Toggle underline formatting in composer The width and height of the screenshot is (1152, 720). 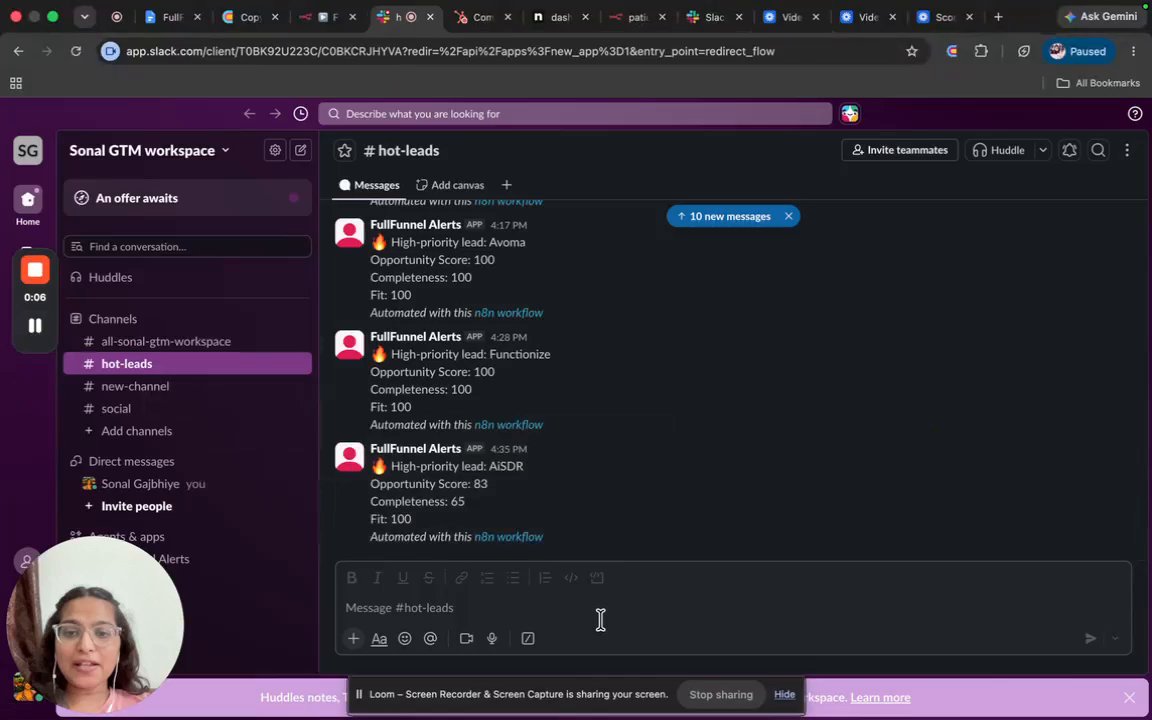403,578
